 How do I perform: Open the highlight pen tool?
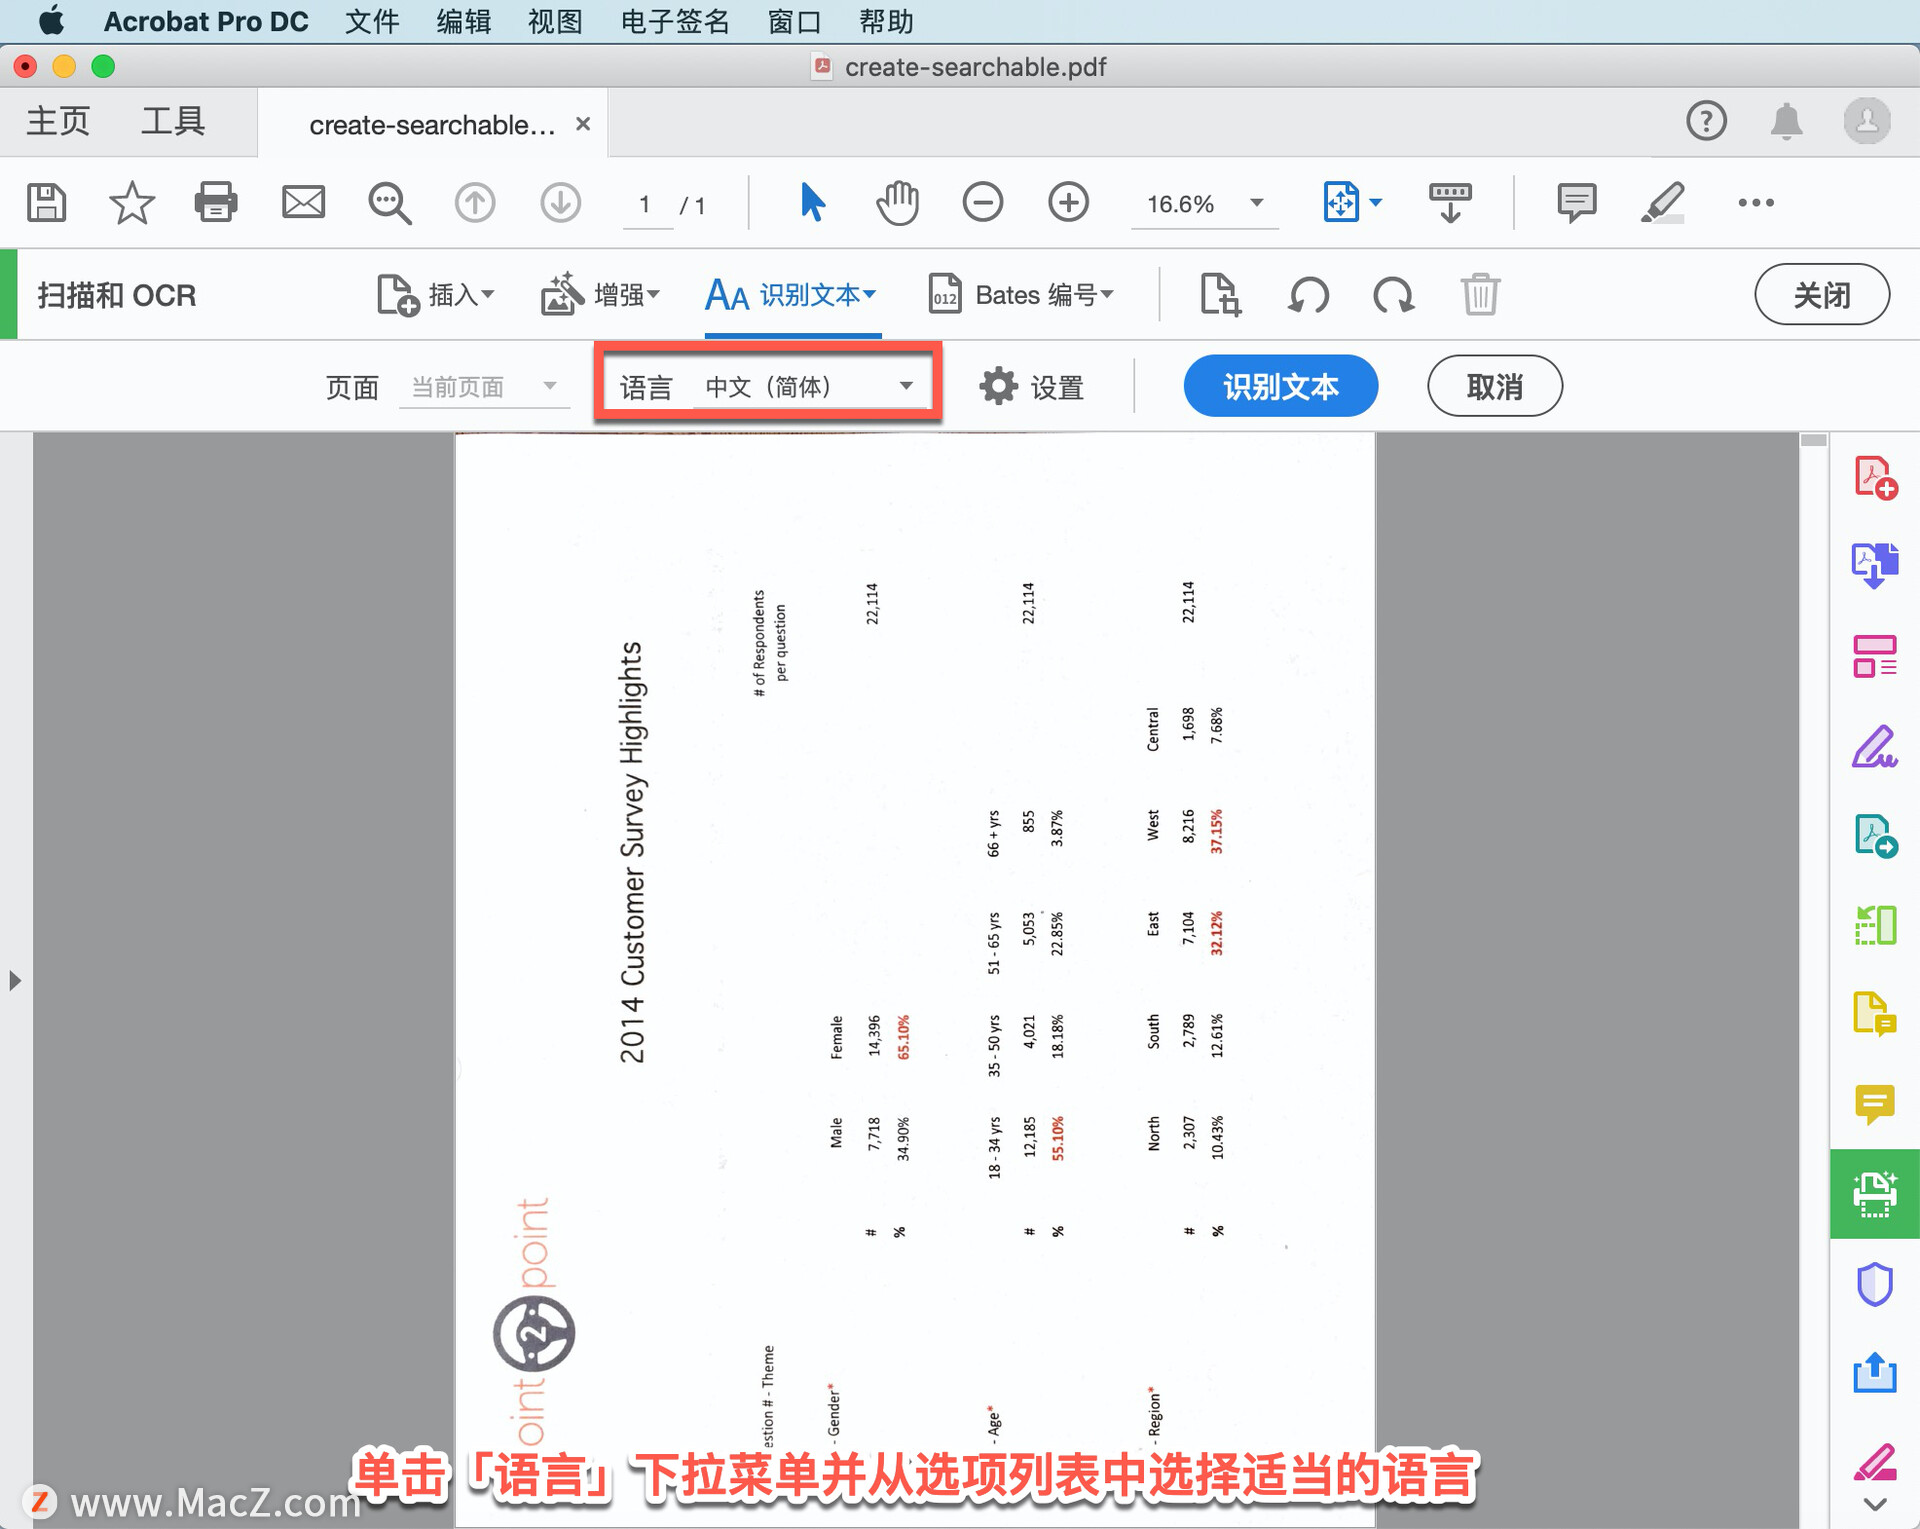[1662, 203]
